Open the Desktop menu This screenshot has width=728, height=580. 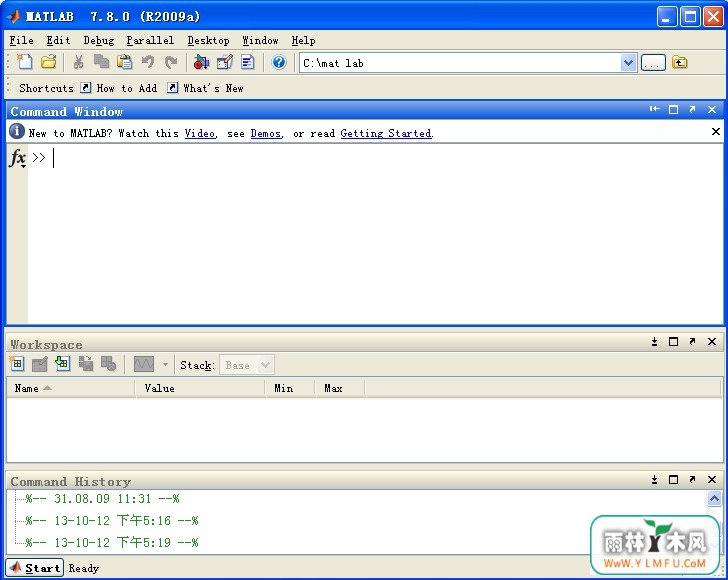(208, 41)
